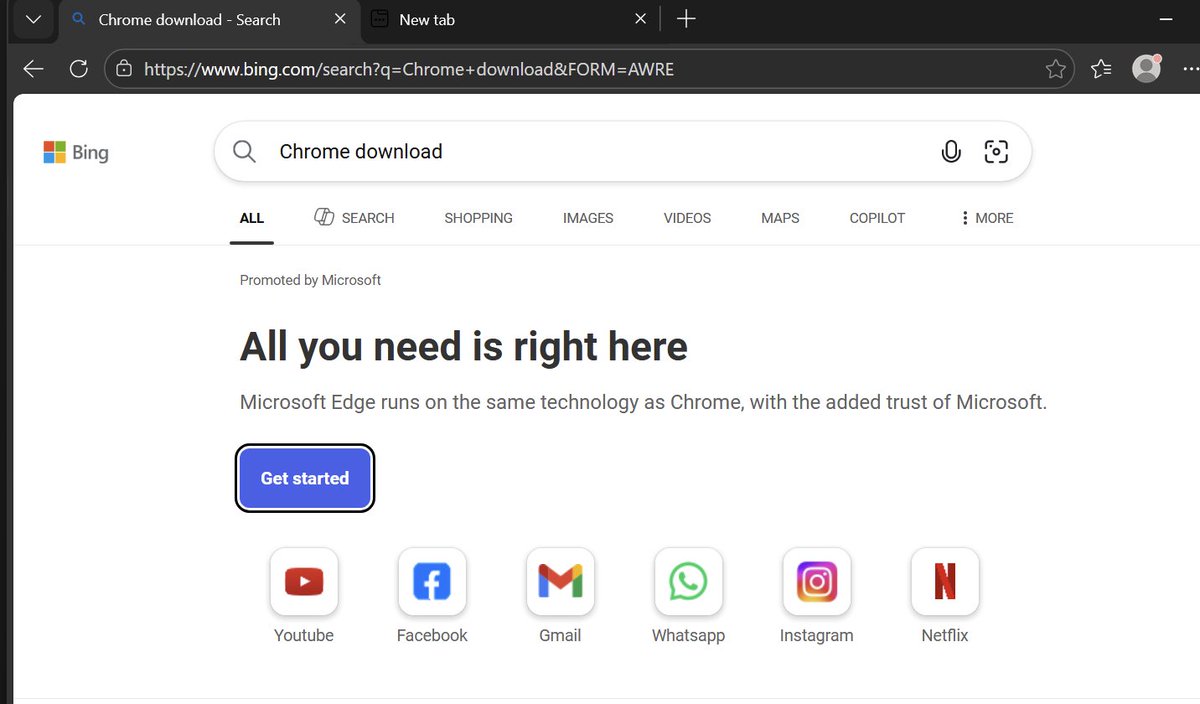
Task: Open the Facebook shortcut icon
Action: [432, 581]
